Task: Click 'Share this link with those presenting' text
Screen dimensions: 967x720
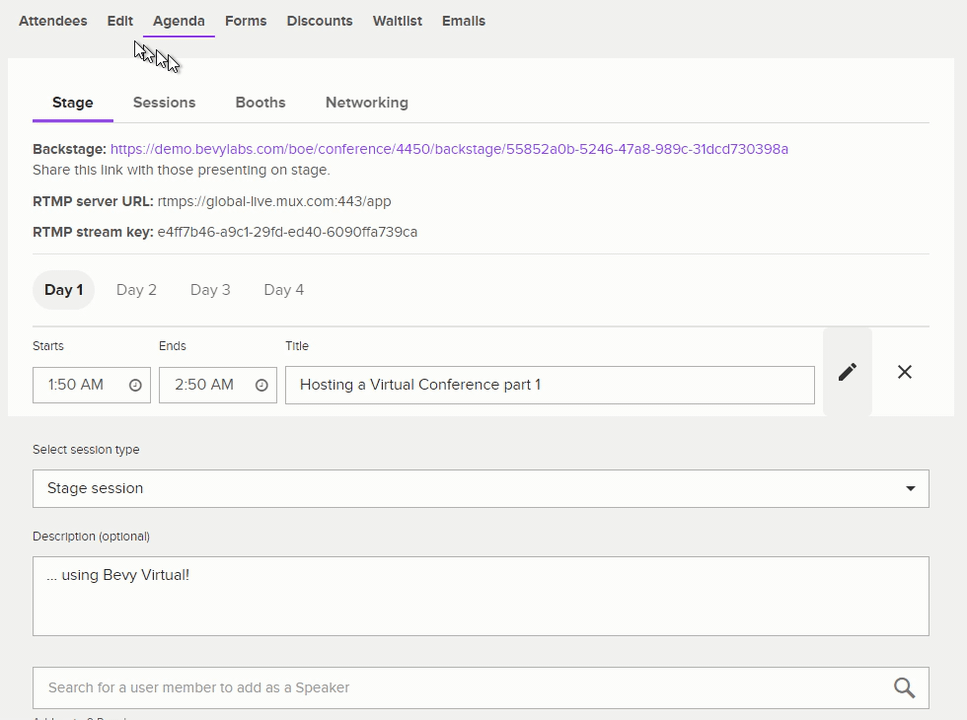Action: click(181, 170)
